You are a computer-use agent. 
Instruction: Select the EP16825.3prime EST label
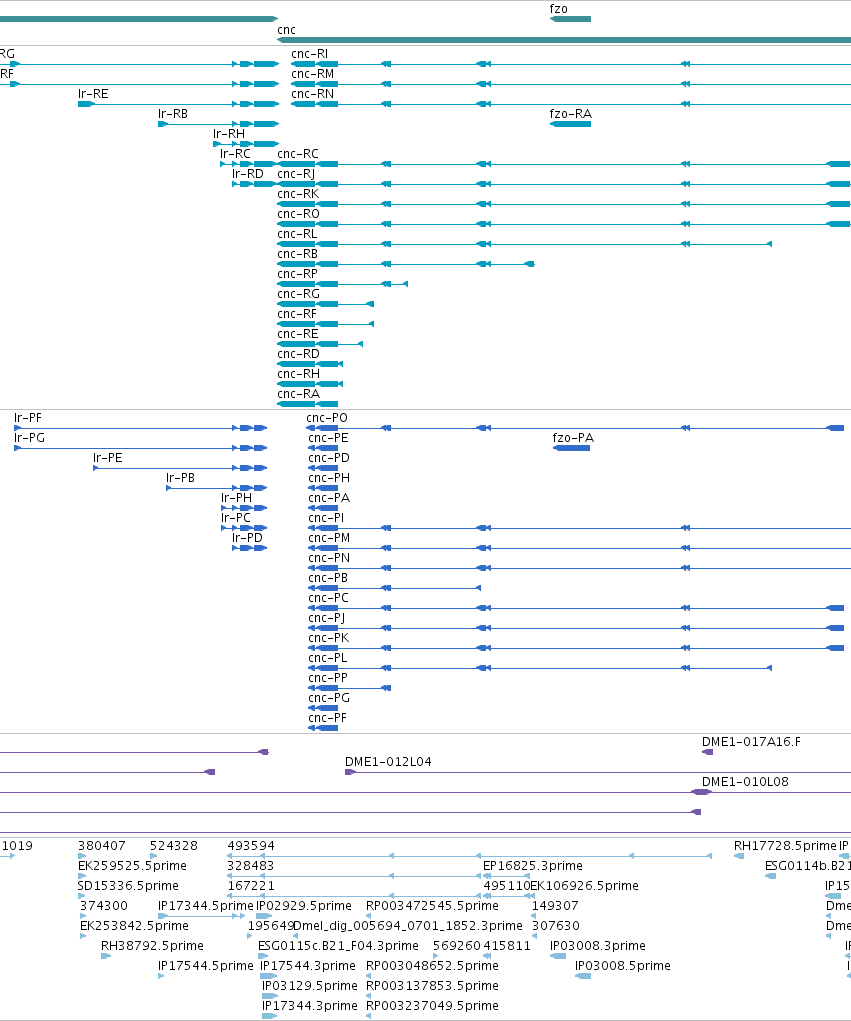533,866
